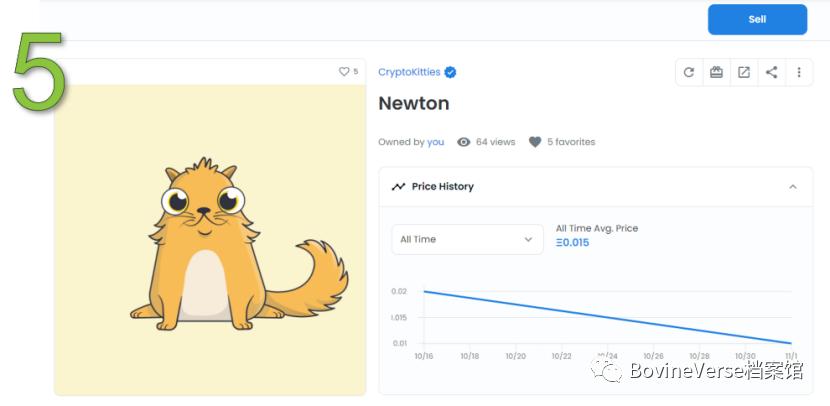Image resolution: width=830 pixels, height=406 pixels.
Task: Click the share icon
Action: pos(771,72)
